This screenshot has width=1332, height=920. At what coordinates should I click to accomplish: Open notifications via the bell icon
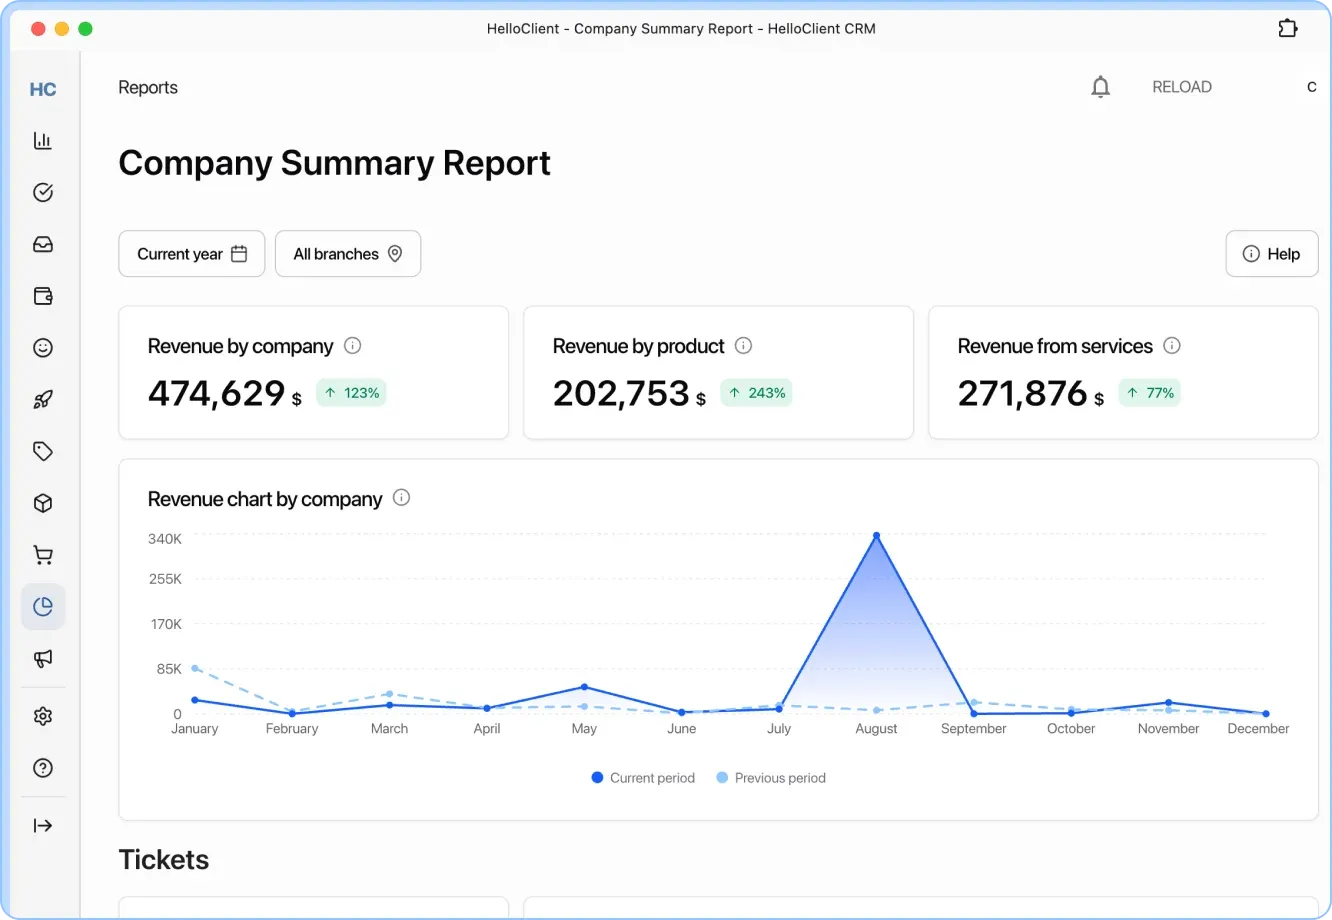1101,86
